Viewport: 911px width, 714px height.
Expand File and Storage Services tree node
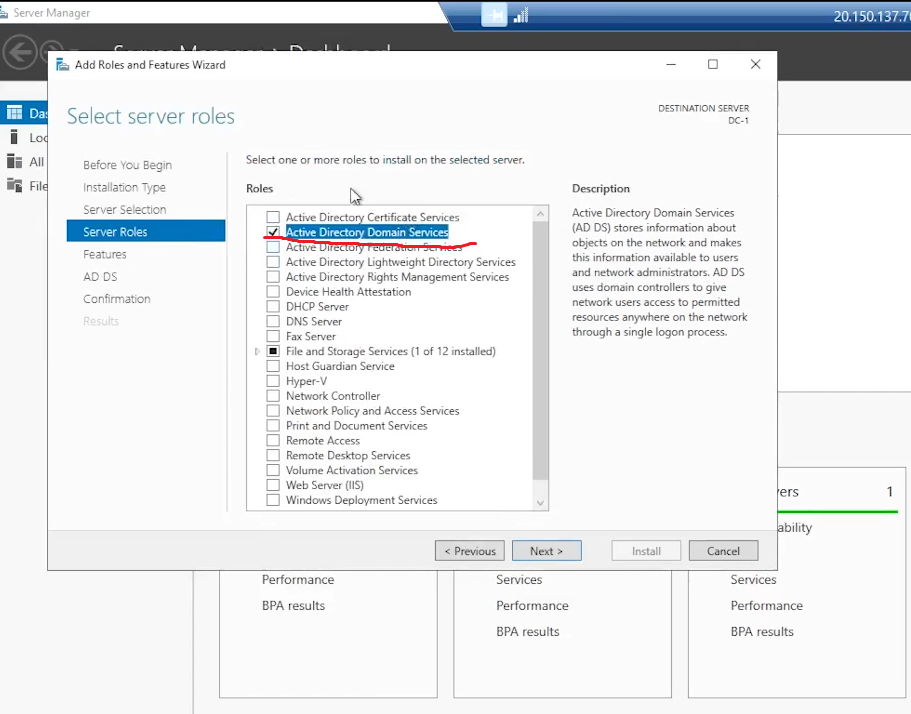point(257,351)
